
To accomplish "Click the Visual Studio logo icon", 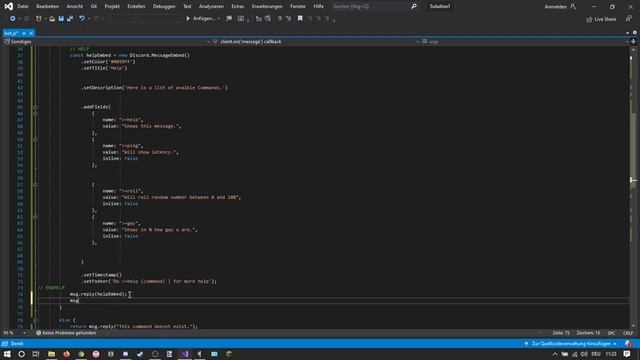I will coord(8,6).
